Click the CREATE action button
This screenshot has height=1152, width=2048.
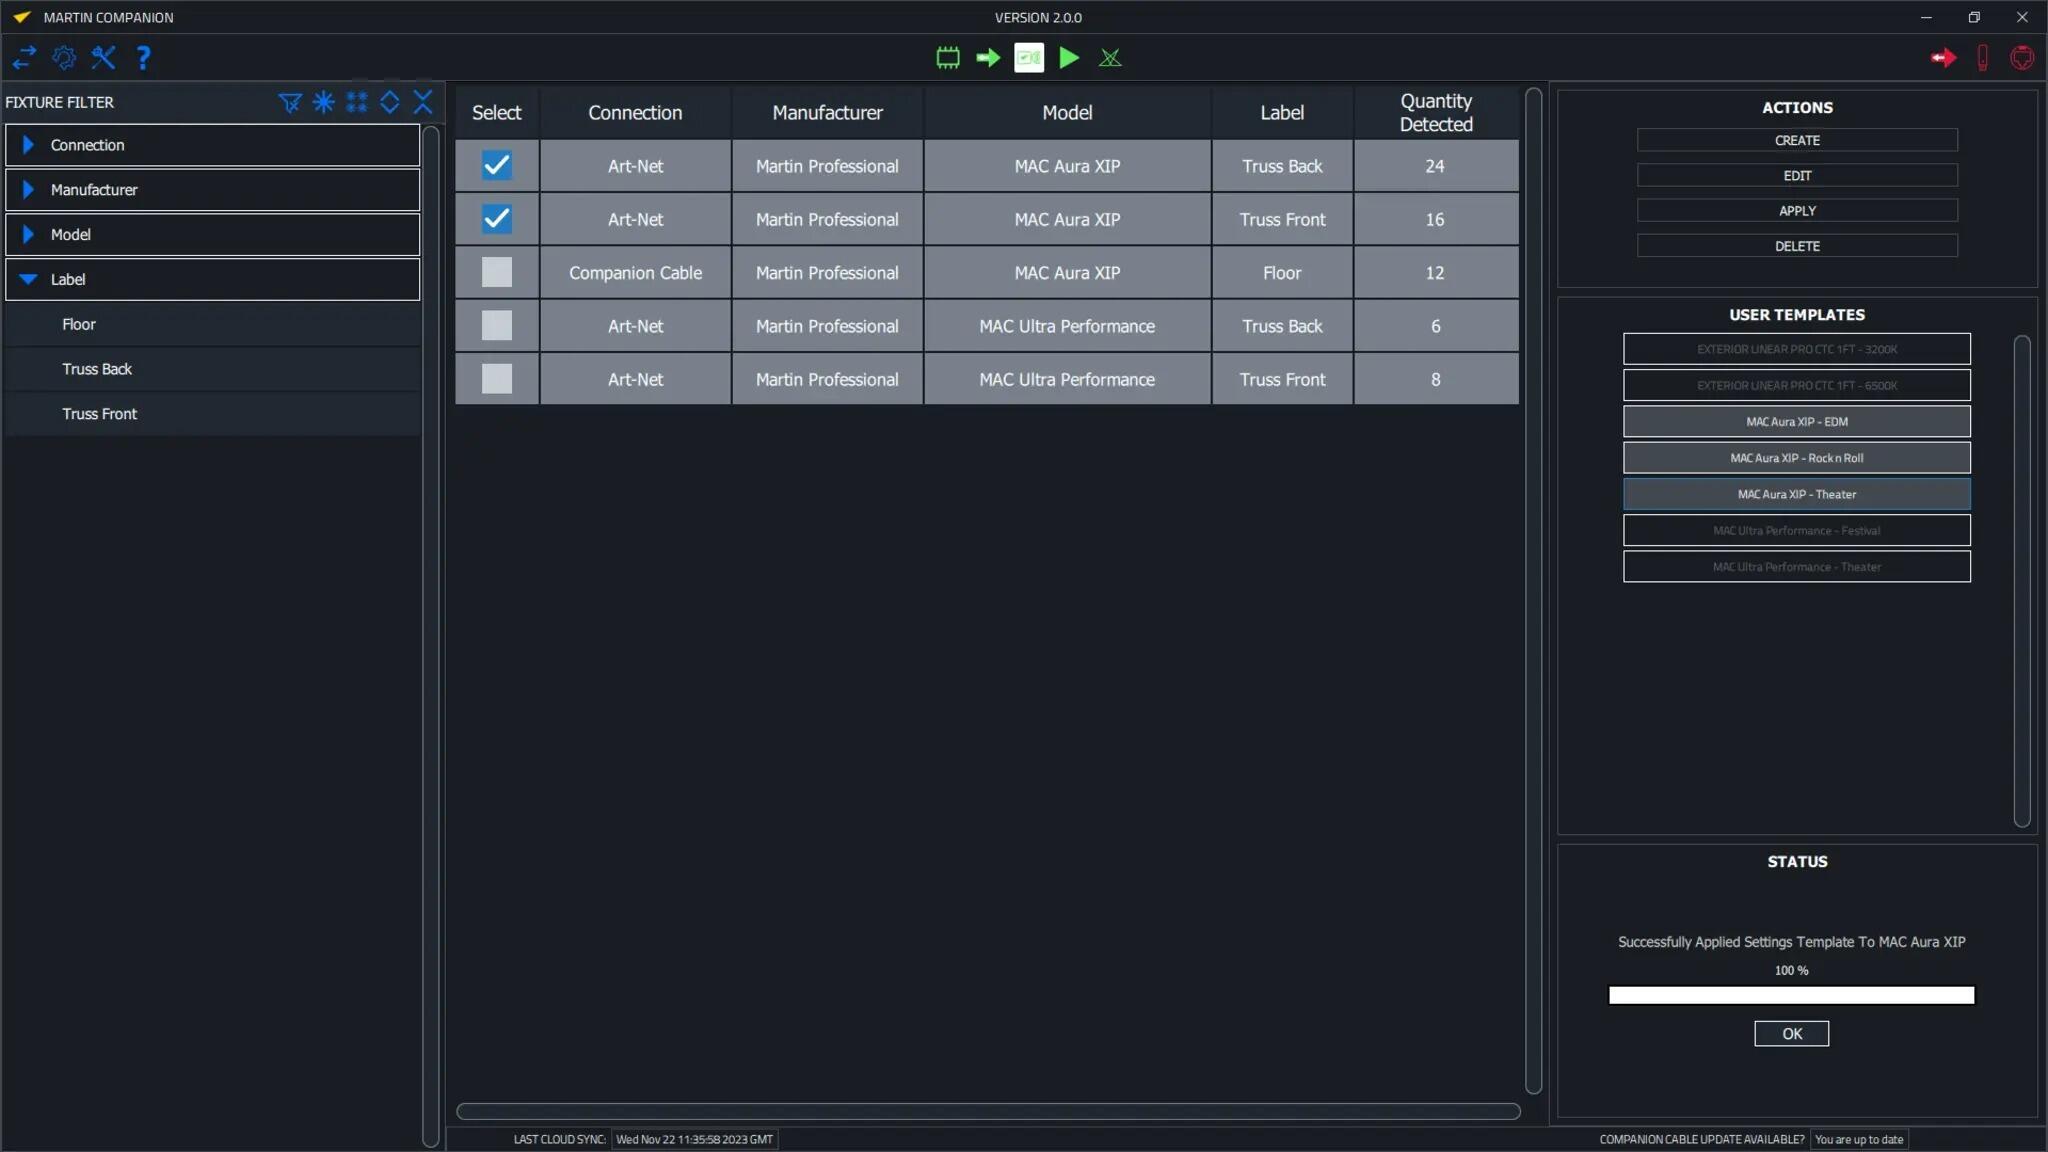[x=1797, y=140]
